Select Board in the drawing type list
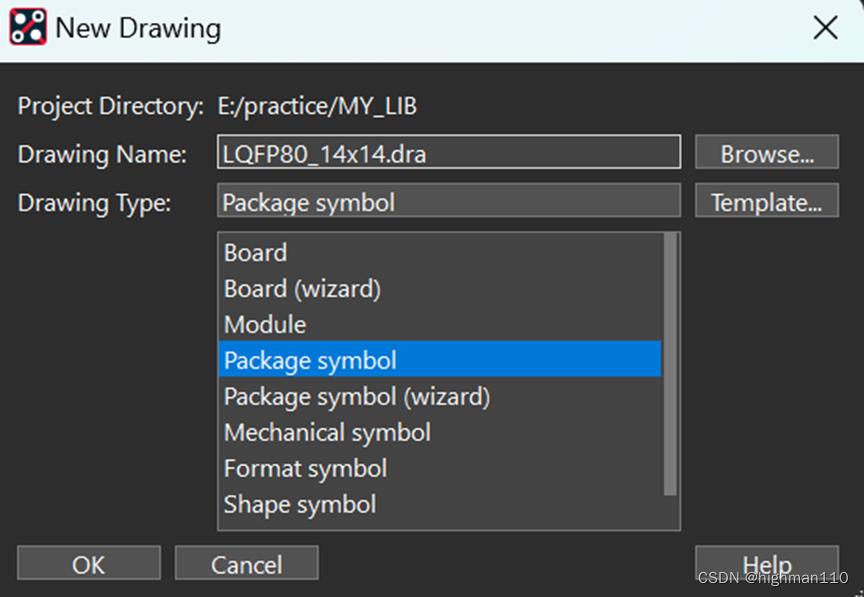Viewport: 864px width, 597px height. pyautogui.click(x=256, y=253)
